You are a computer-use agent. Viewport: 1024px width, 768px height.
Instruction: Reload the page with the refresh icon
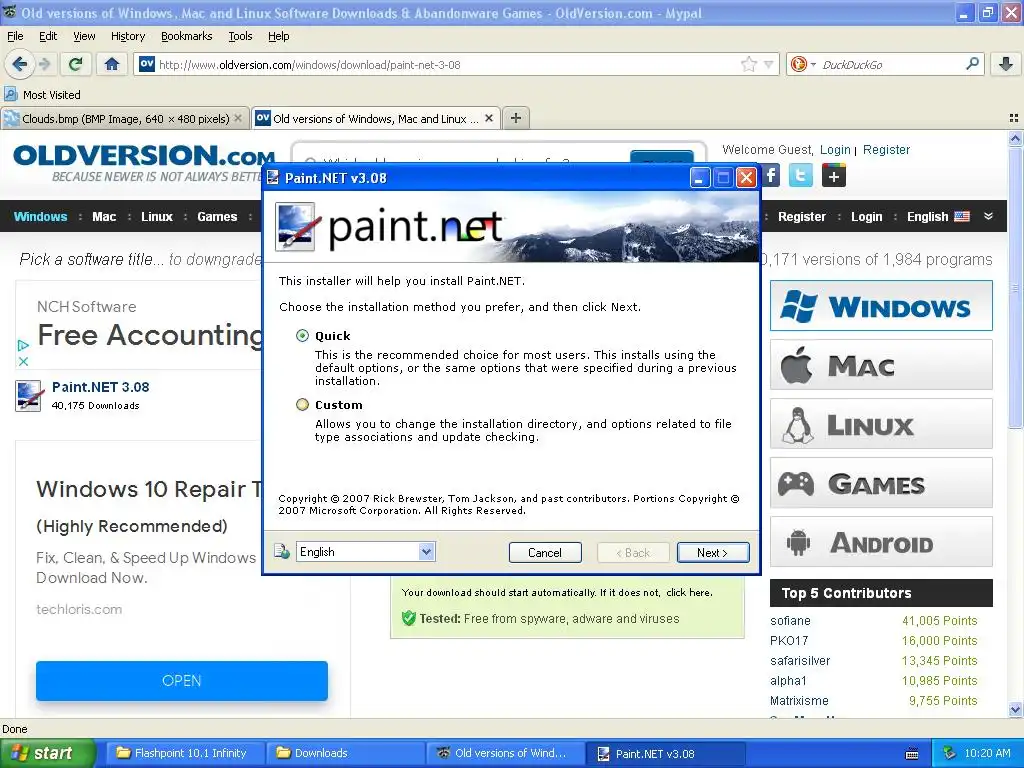[x=75, y=64]
